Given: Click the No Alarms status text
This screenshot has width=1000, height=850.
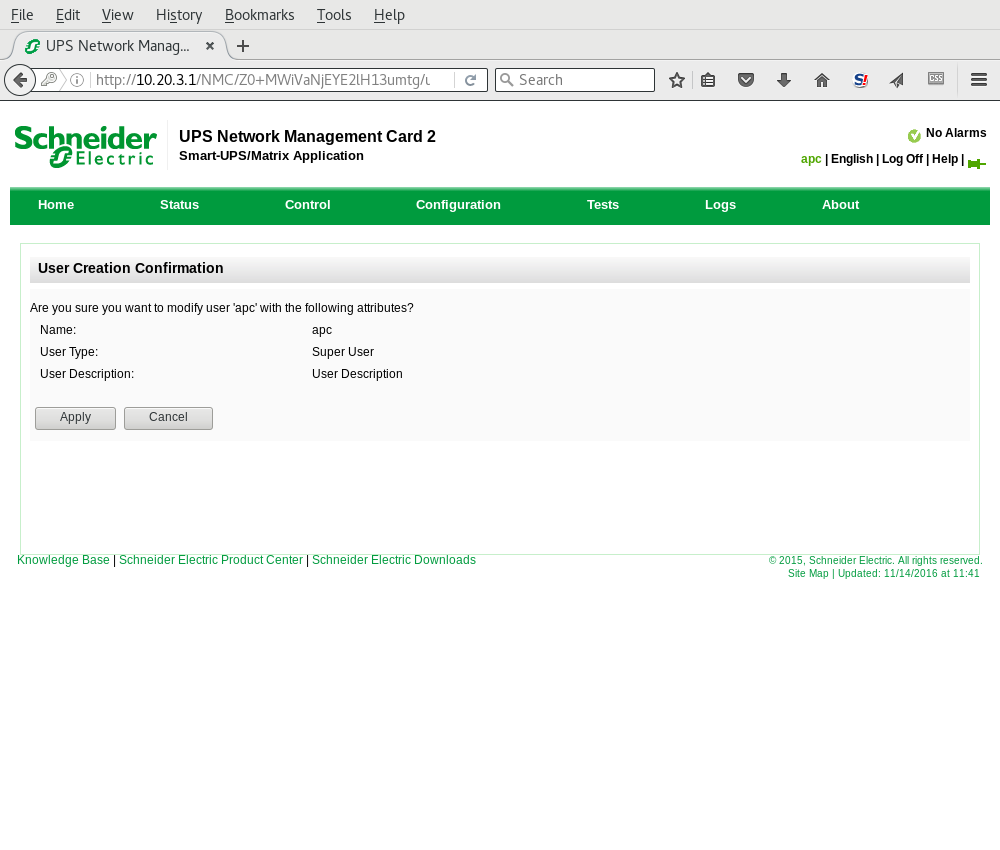Looking at the screenshot, I should [955, 133].
